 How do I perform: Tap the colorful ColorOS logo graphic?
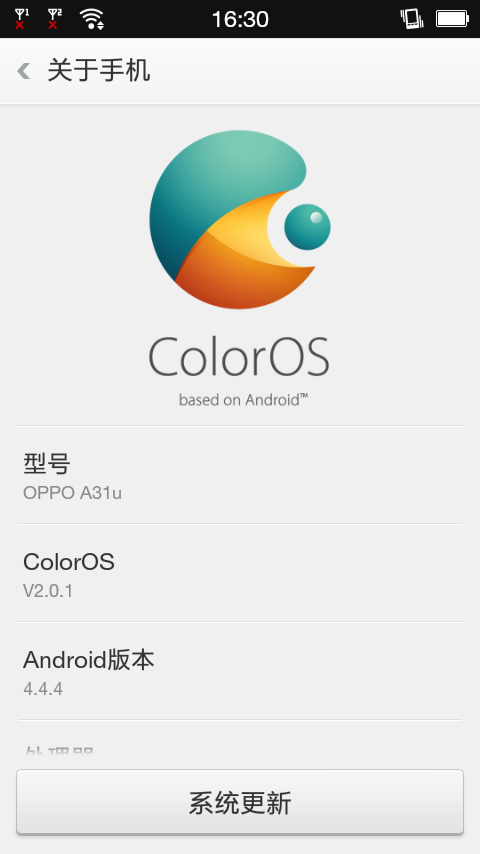pyautogui.click(x=240, y=219)
